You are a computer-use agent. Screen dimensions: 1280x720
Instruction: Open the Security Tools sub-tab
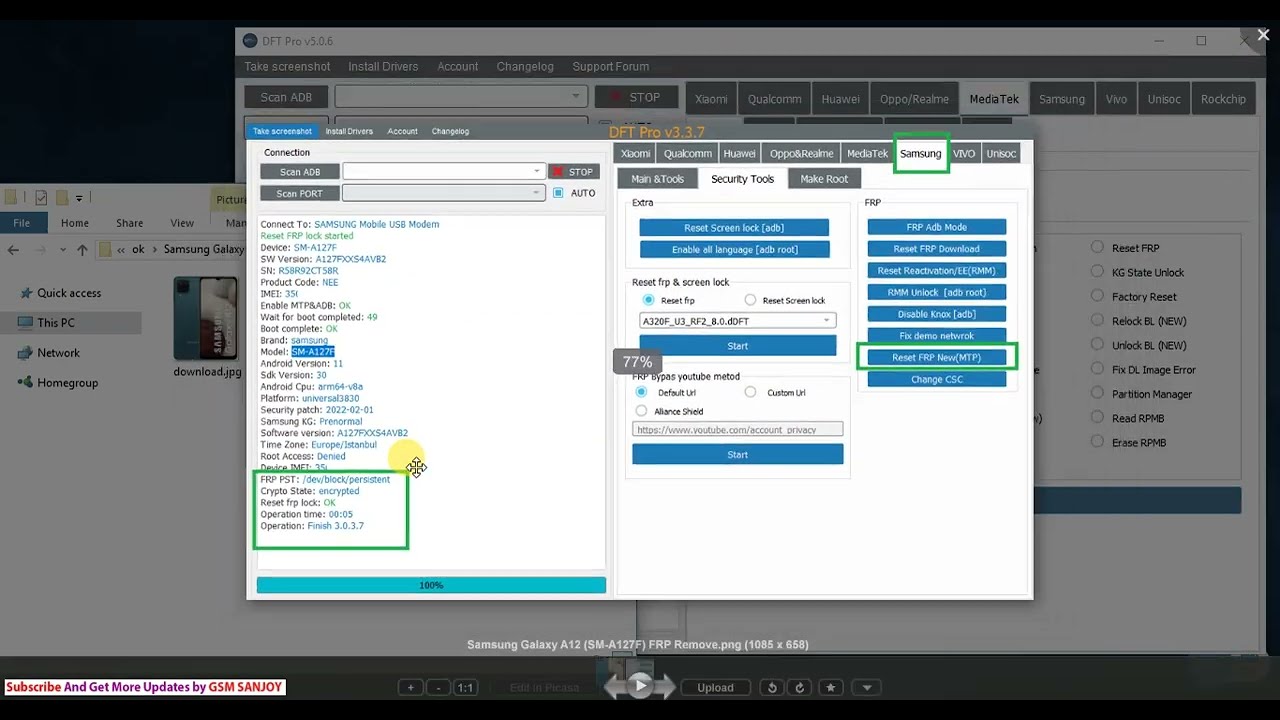click(x=742, y=179)
